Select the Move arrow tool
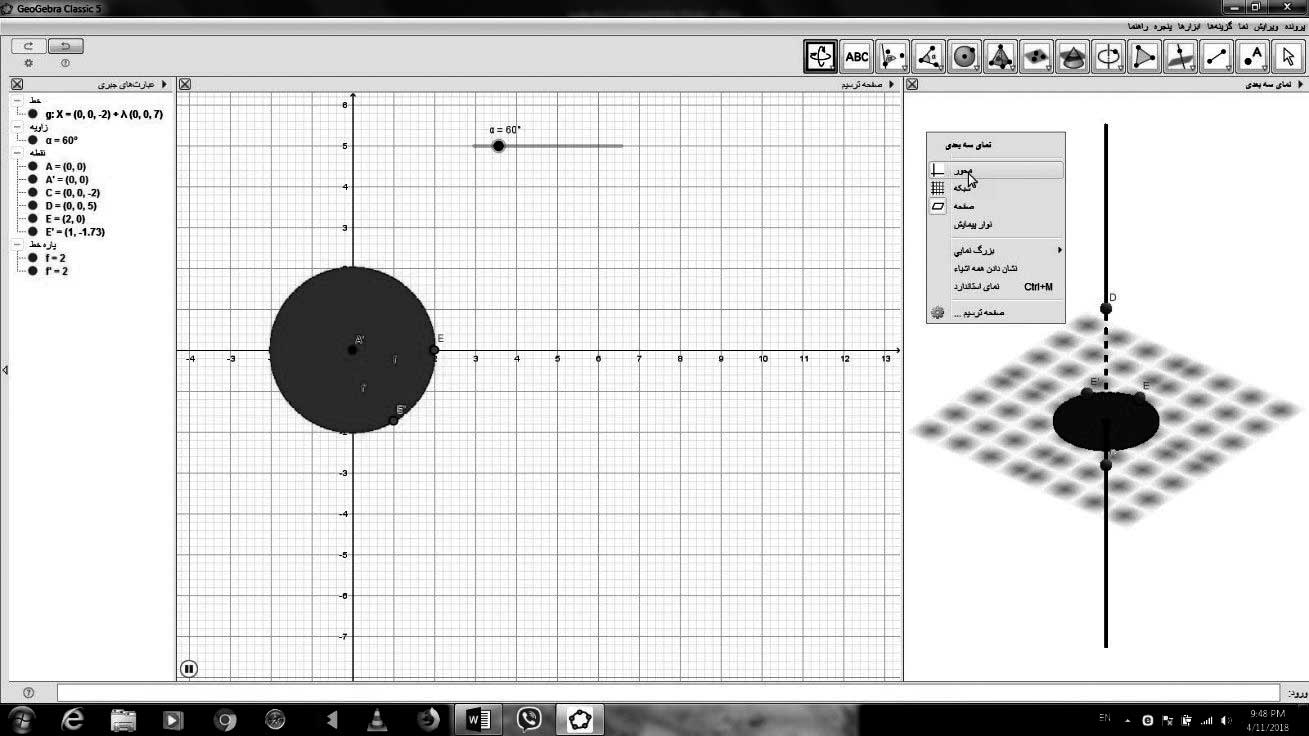The width and height of the screenshot is (1309, 736). 1288,57
